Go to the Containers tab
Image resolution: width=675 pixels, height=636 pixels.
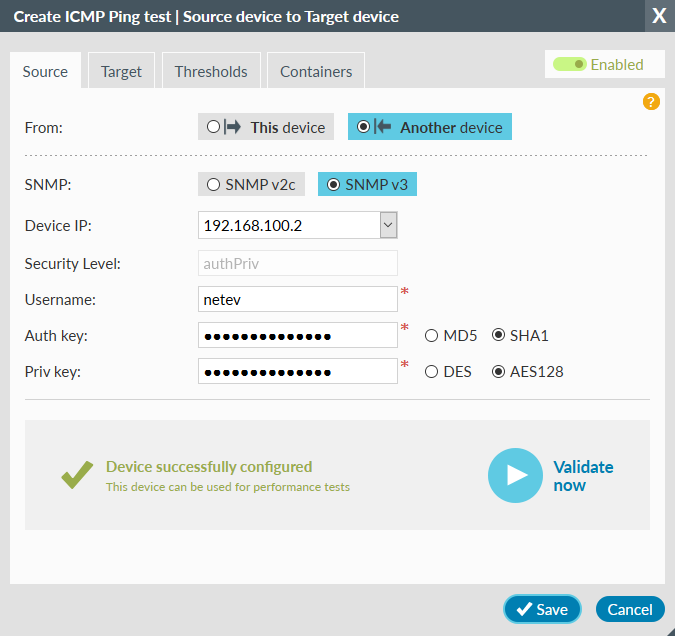click(316, 72)
